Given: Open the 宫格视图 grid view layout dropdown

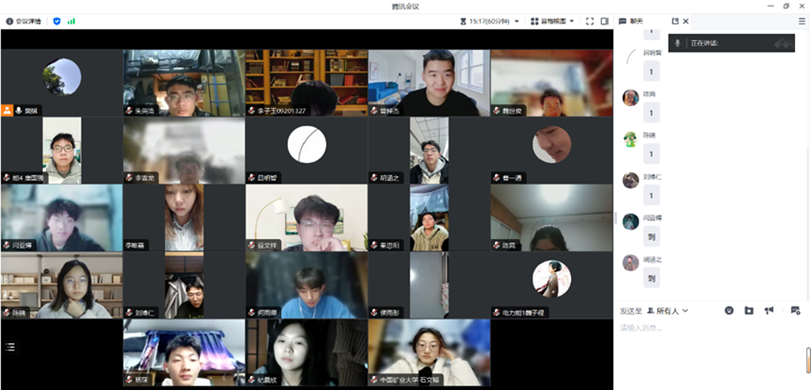Looking at the screenshot, I should tap(552, 21).
